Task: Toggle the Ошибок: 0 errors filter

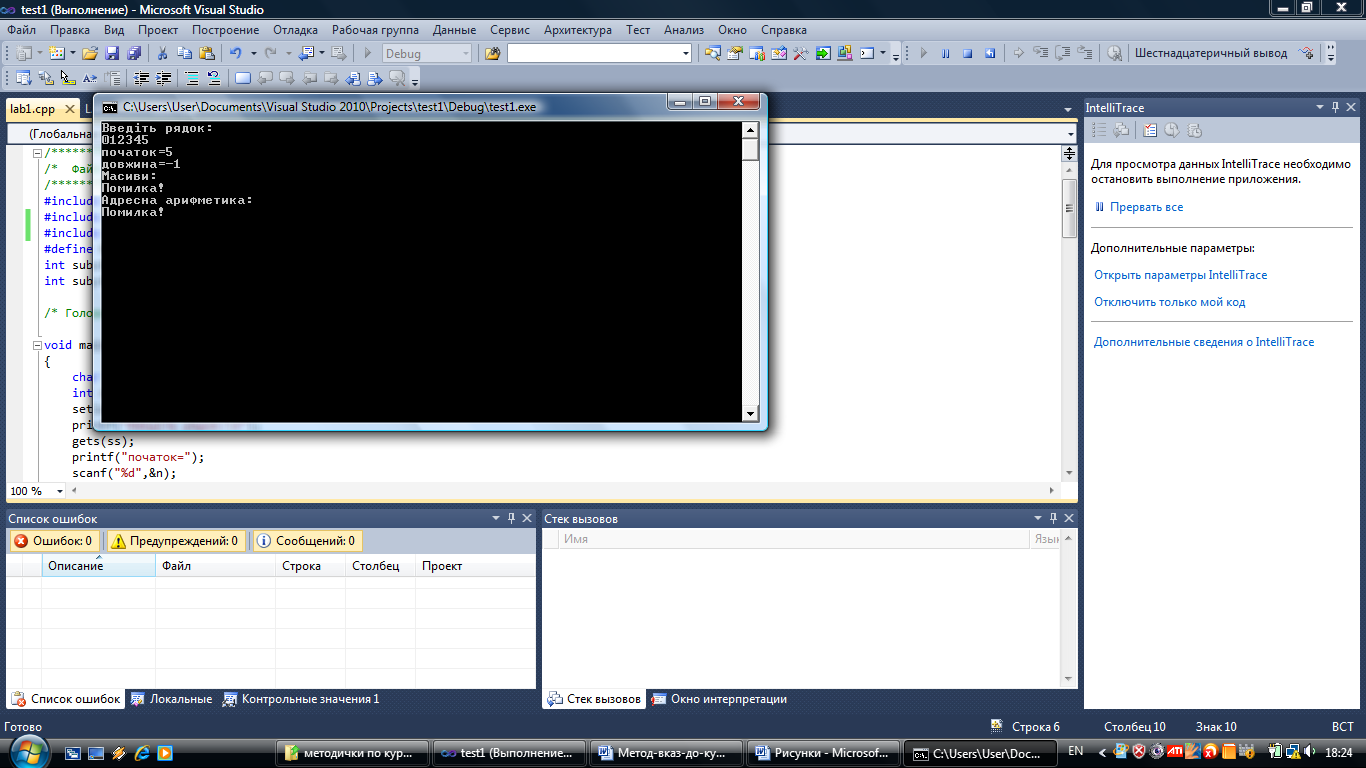Action: (55, 541)
